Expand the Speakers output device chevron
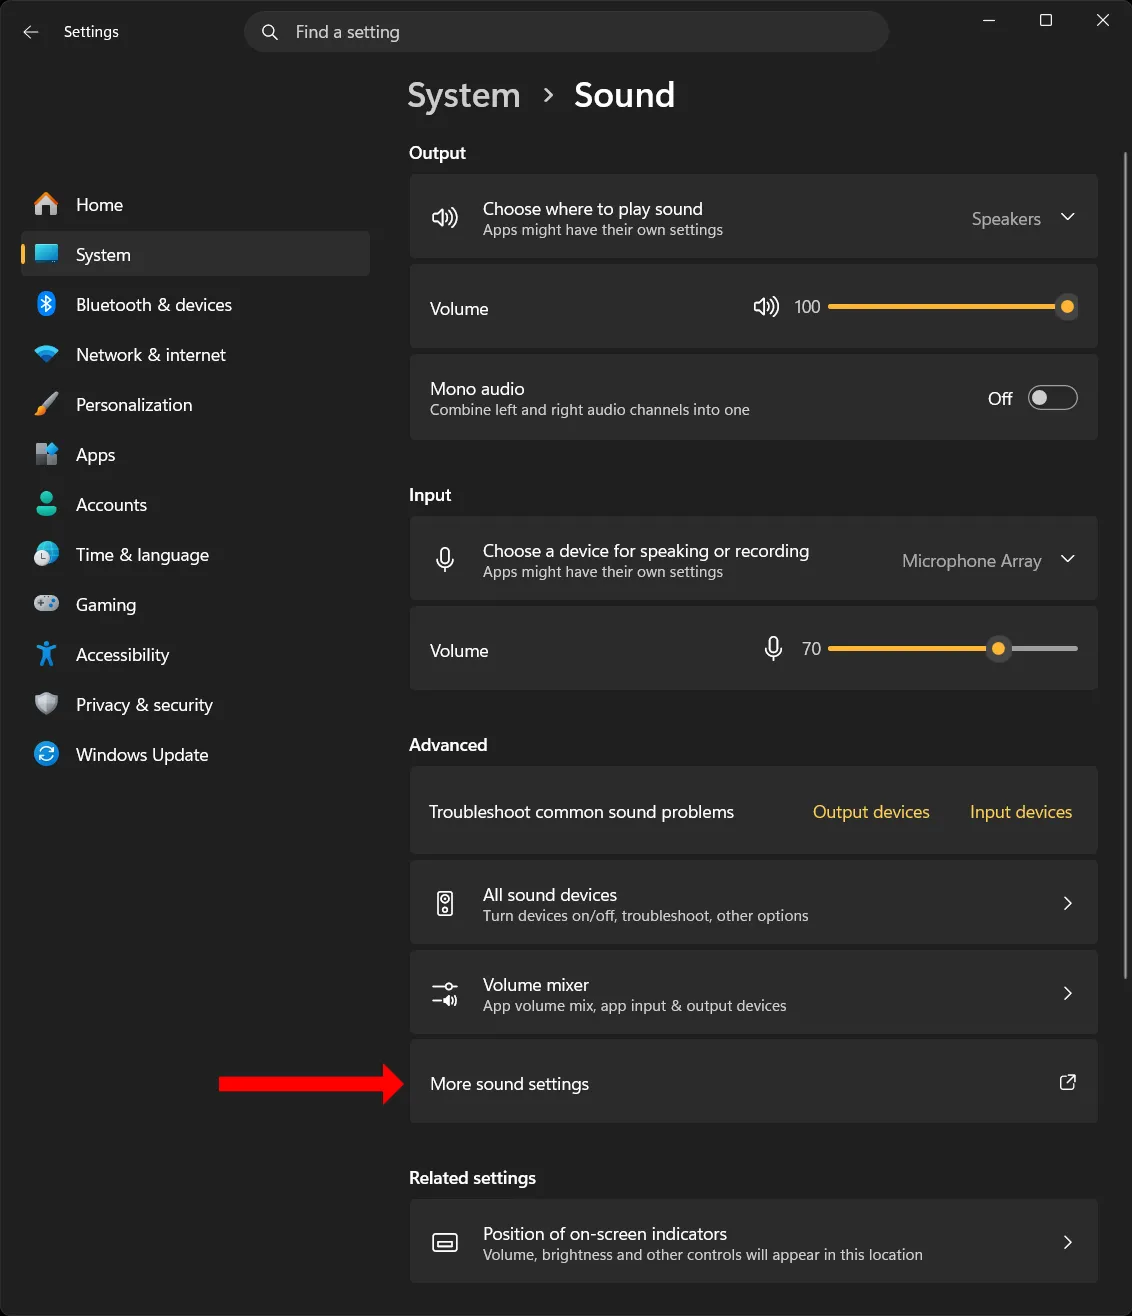1132x1316 pixels. pyautogui.click(x=1068, y=217)
